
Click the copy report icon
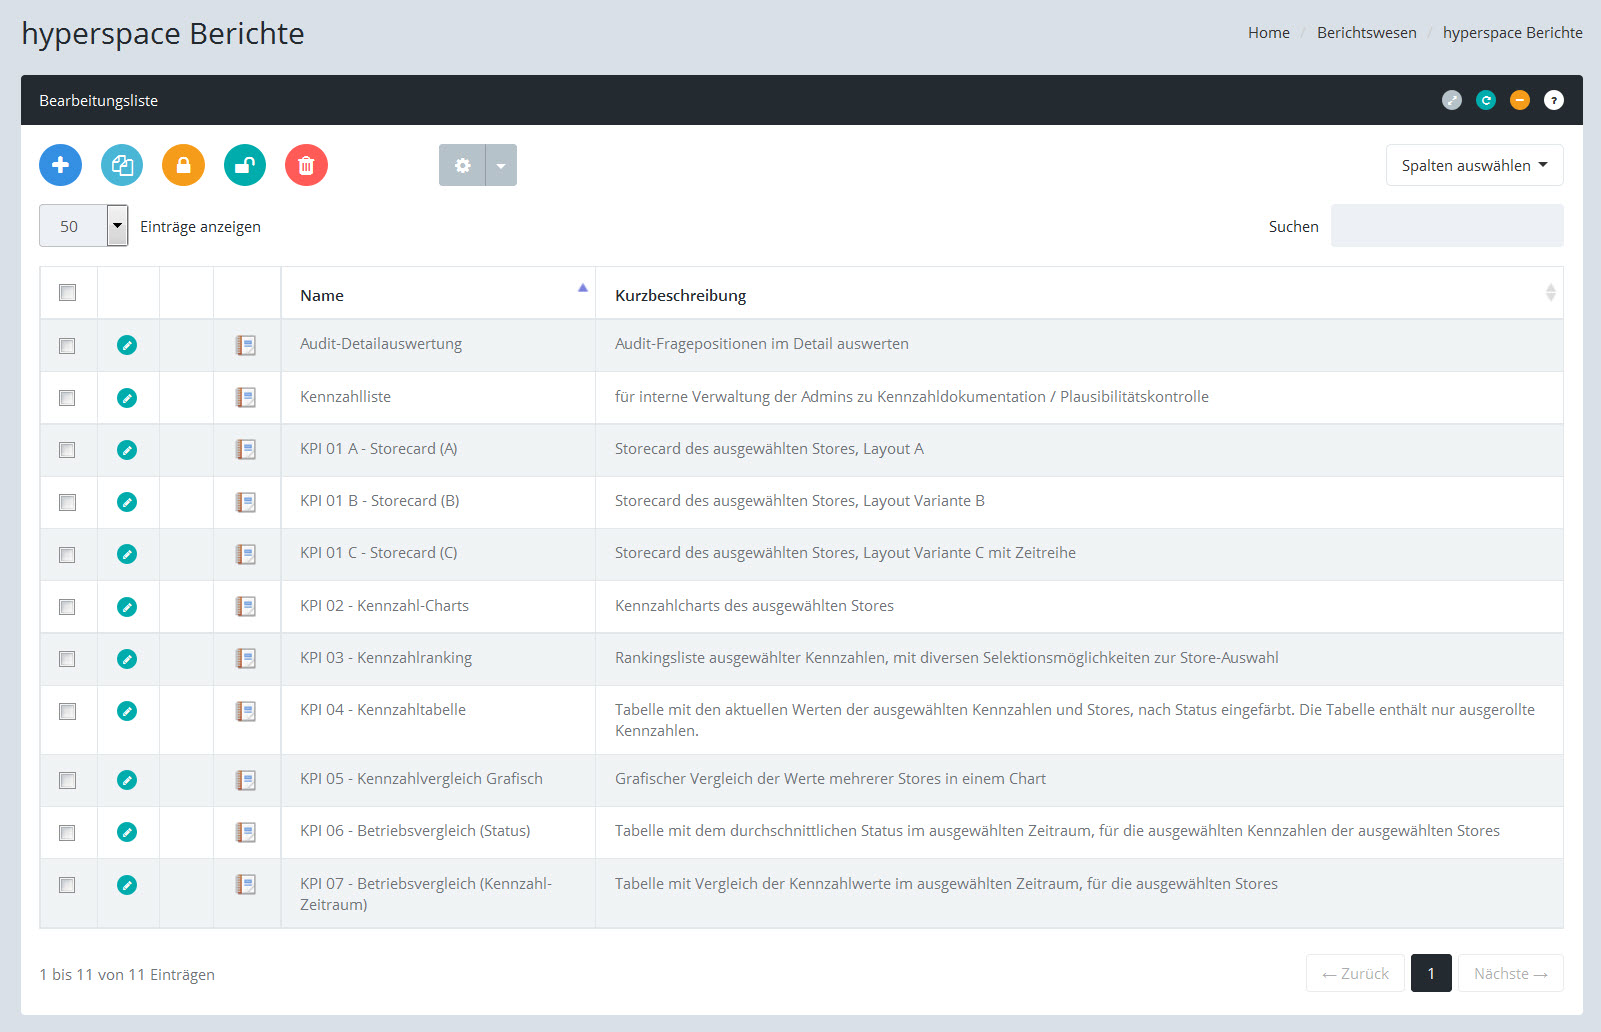click(122, 165)
